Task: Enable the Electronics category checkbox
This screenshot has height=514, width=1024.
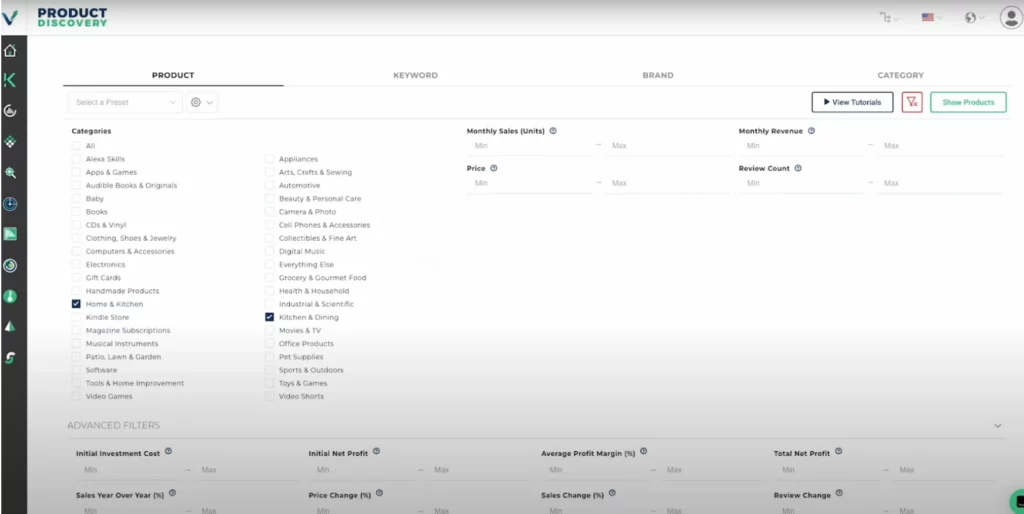Action: (x=76, y=265)
